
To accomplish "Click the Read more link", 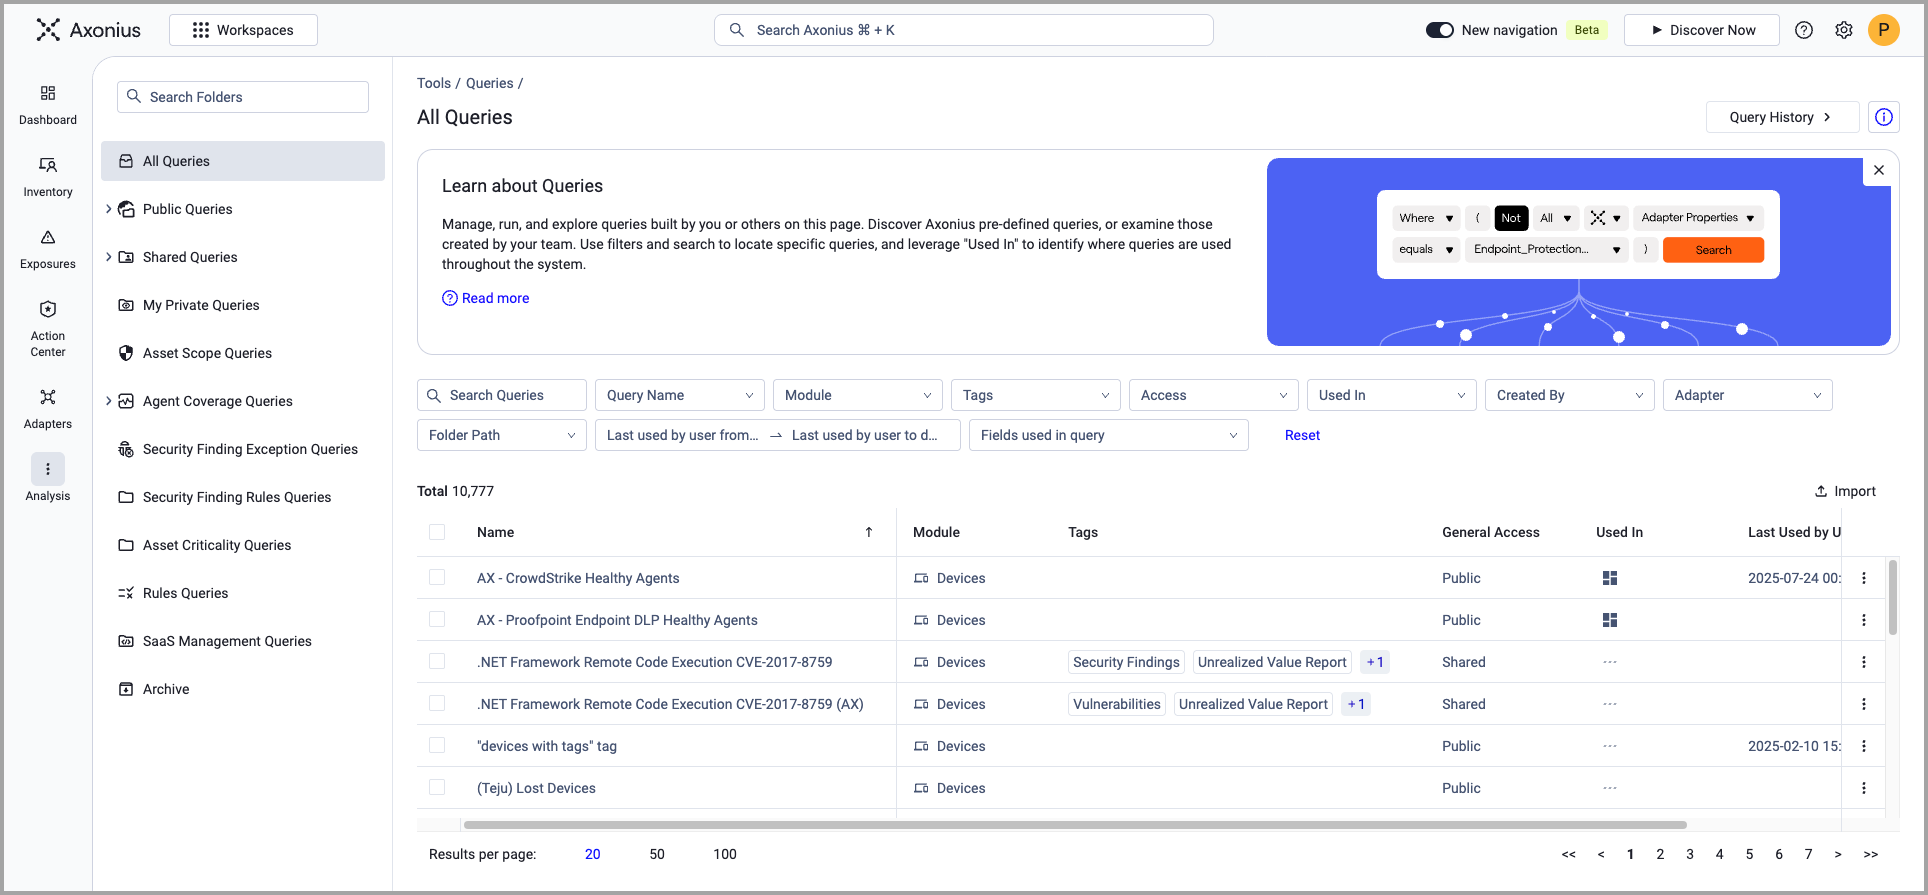I will click(x=486, y=298).
